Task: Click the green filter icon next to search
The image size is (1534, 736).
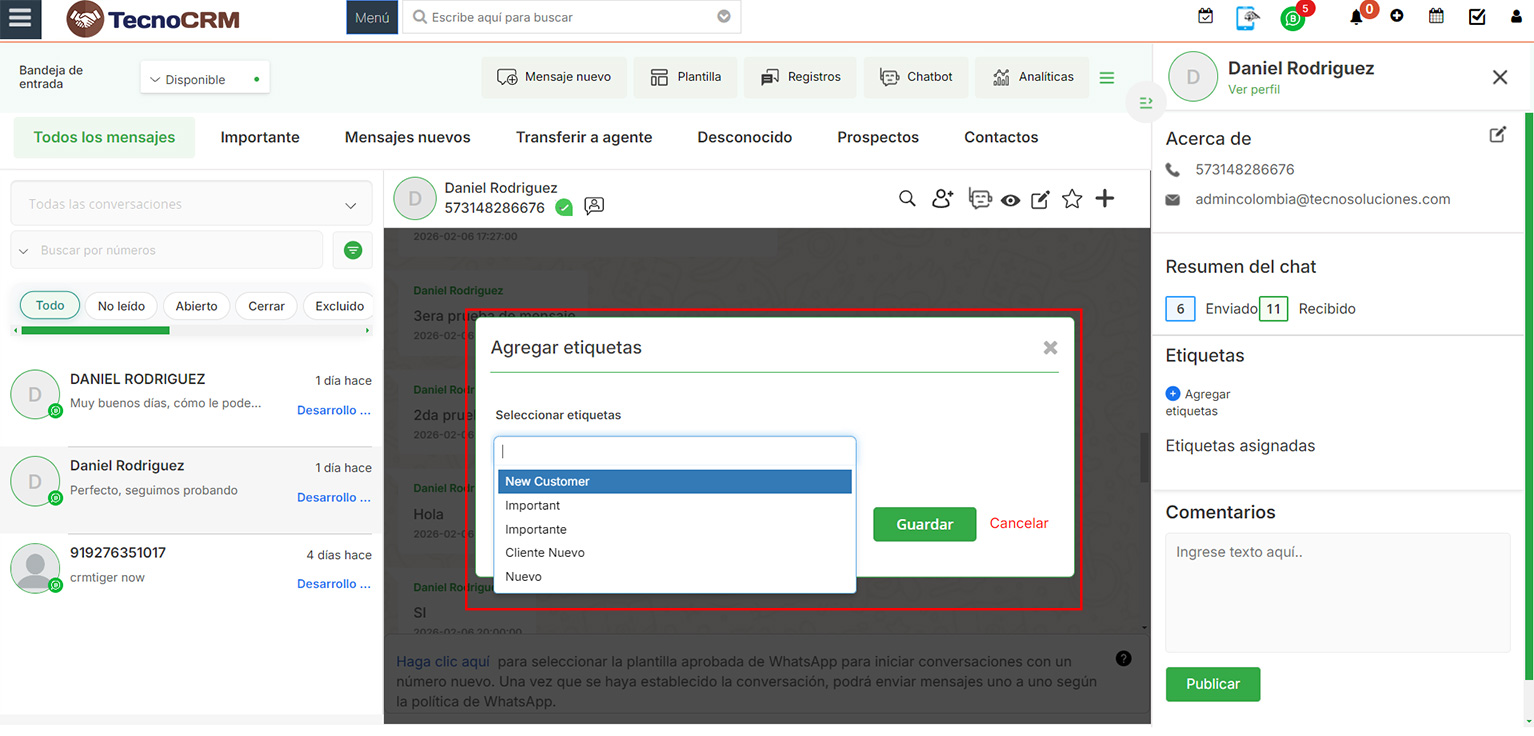Action: click(x=352, y=250)
